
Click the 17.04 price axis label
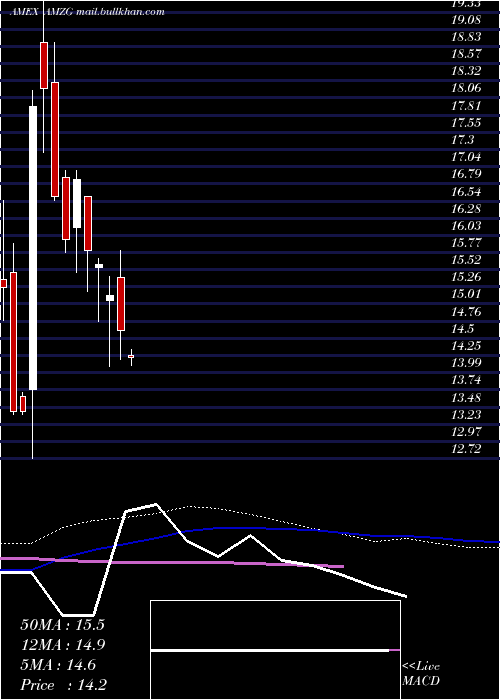coord(466,157)
